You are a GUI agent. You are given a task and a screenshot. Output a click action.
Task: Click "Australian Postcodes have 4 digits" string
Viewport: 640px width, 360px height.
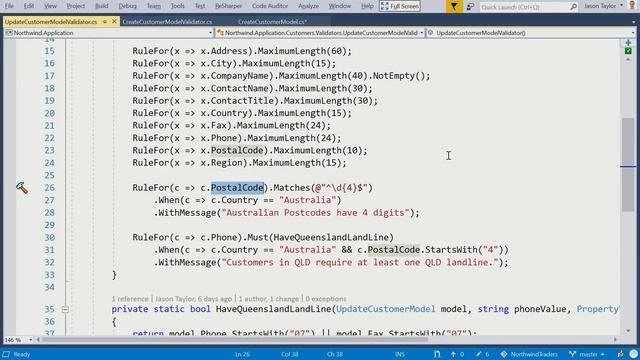pyautogui.click(x=315, y=213)
